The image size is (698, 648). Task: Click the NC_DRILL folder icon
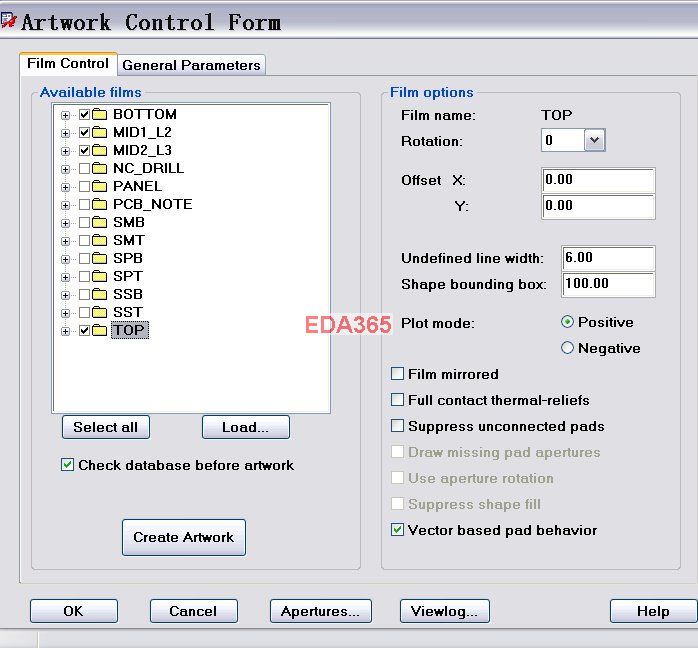(100, 169)
